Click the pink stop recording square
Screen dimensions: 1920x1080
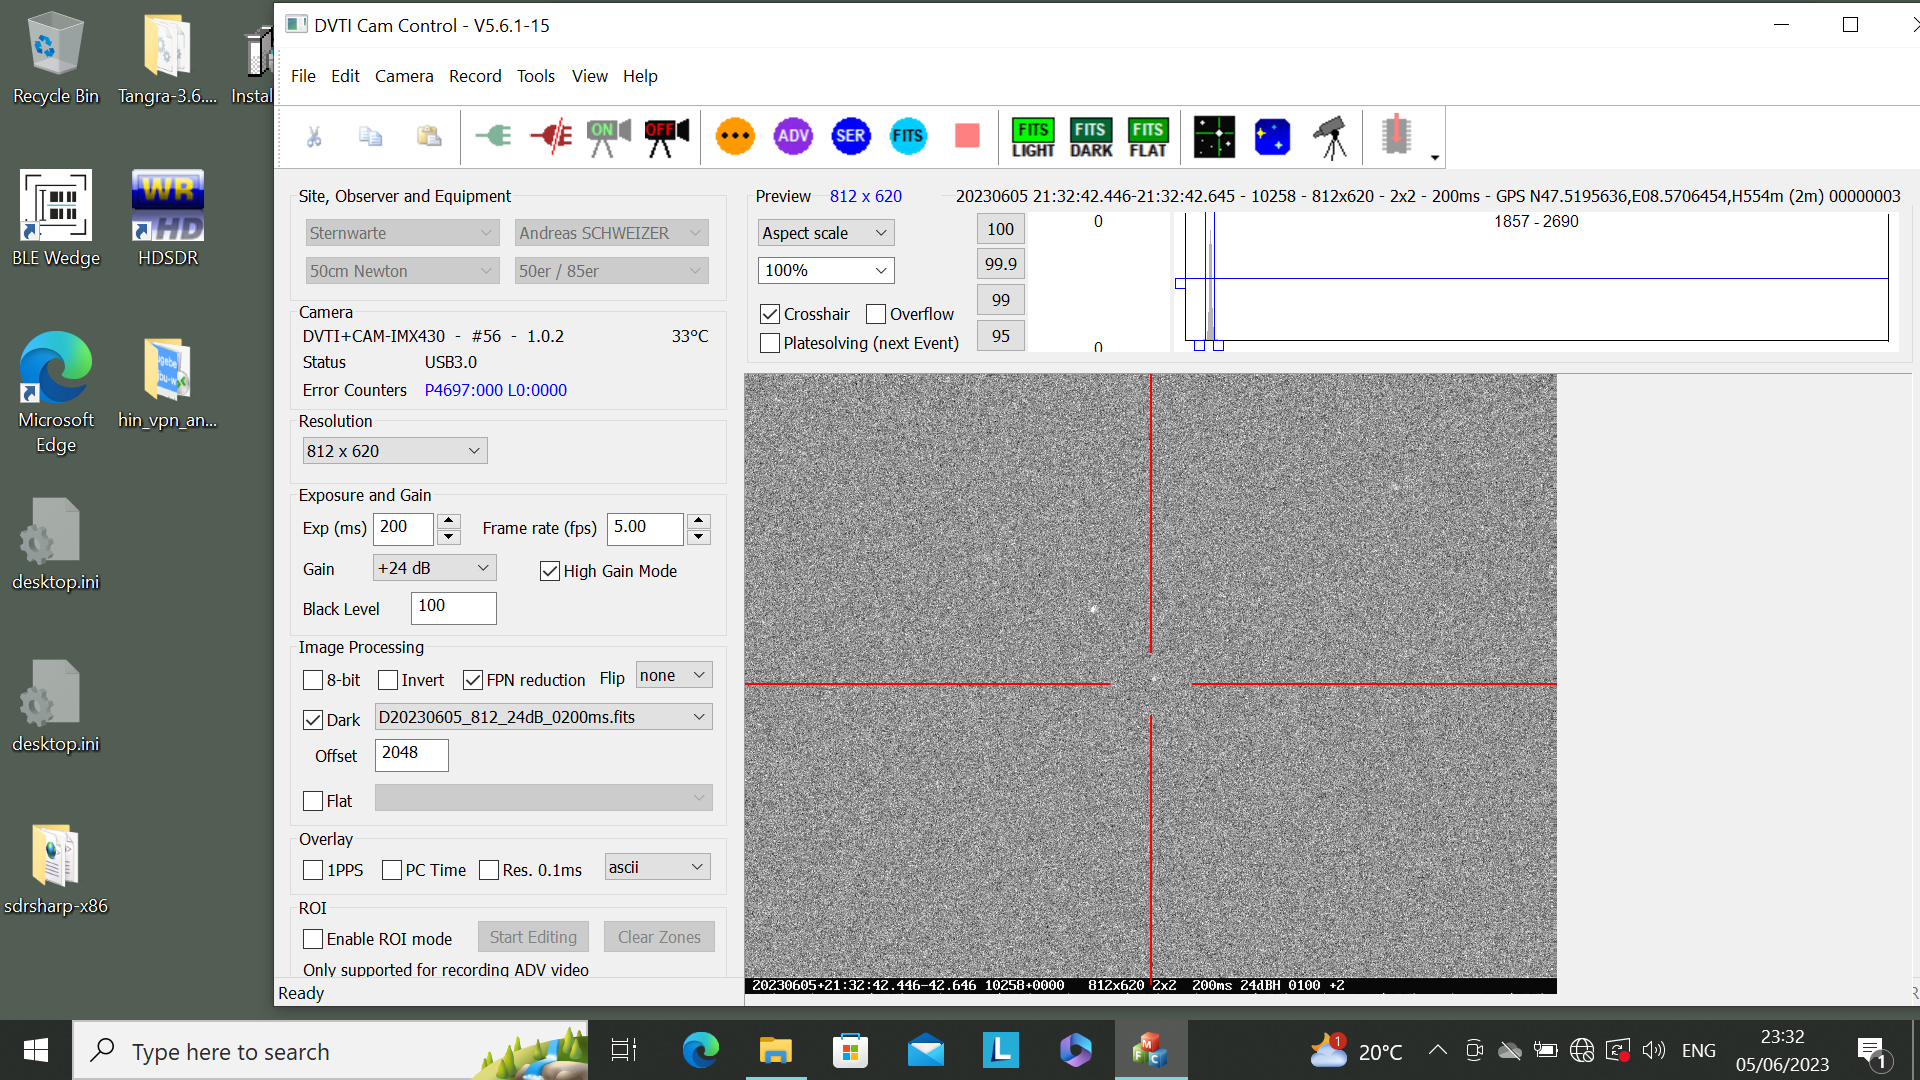pos(967,136)
